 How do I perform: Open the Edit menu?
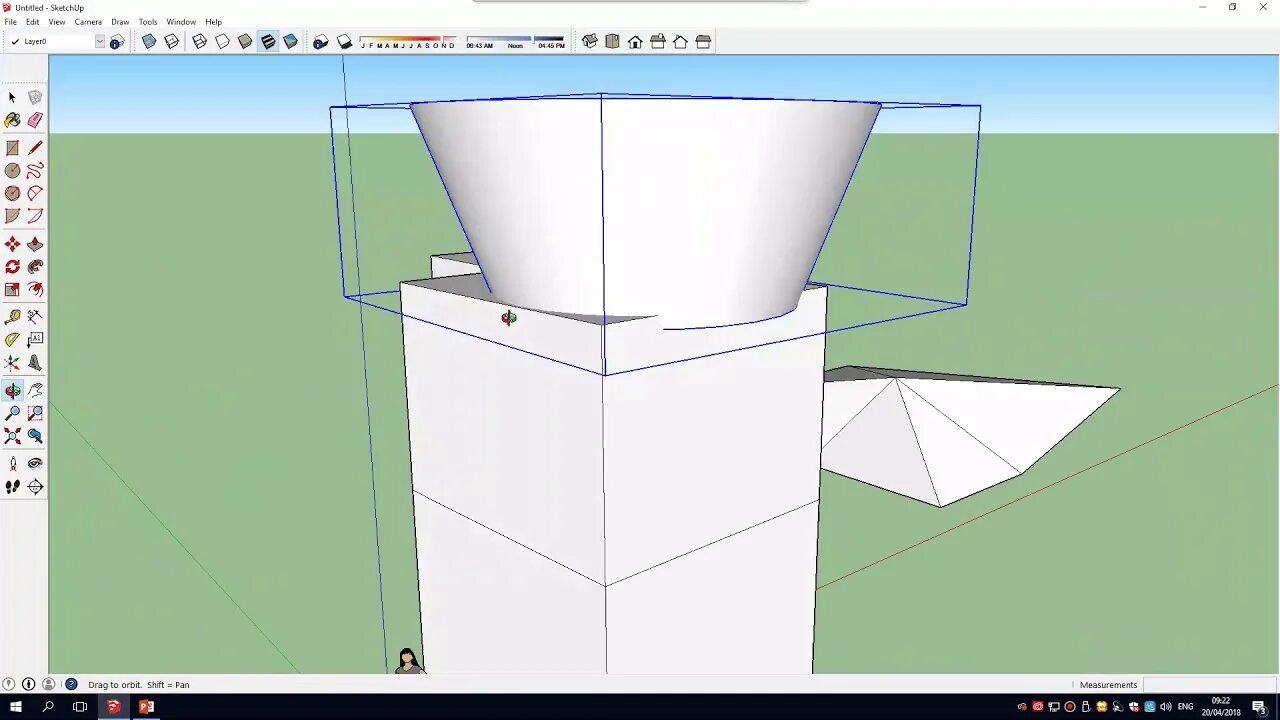tap(33, 22)
